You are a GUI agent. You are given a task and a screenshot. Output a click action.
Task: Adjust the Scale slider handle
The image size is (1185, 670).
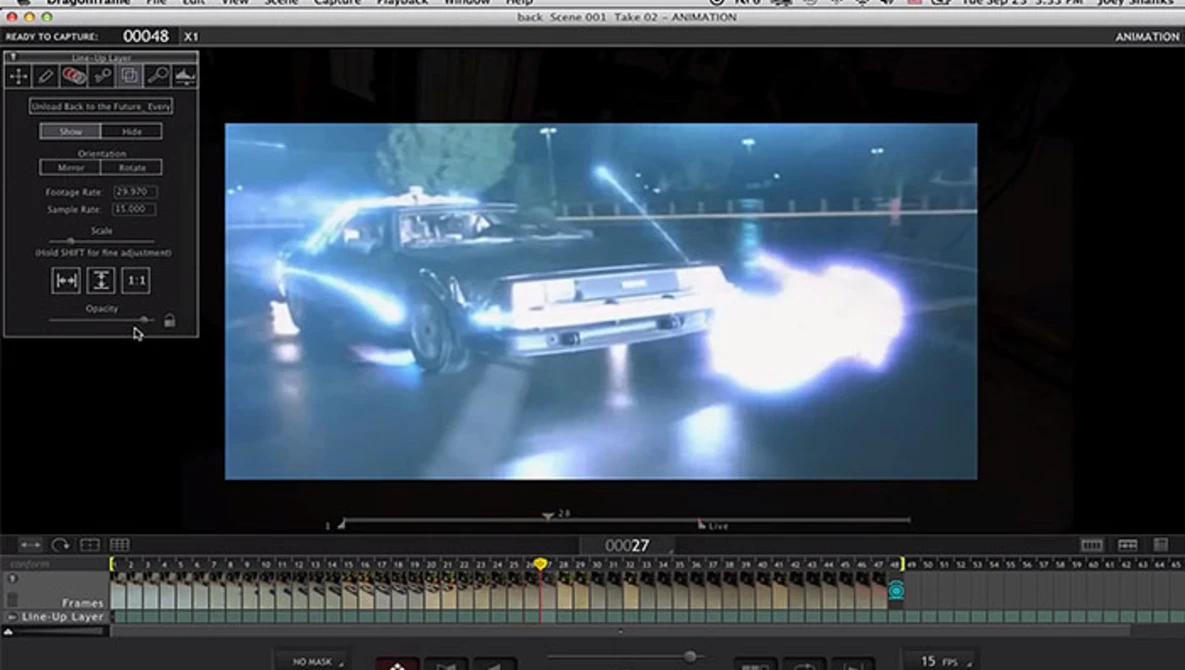(71, 241)
